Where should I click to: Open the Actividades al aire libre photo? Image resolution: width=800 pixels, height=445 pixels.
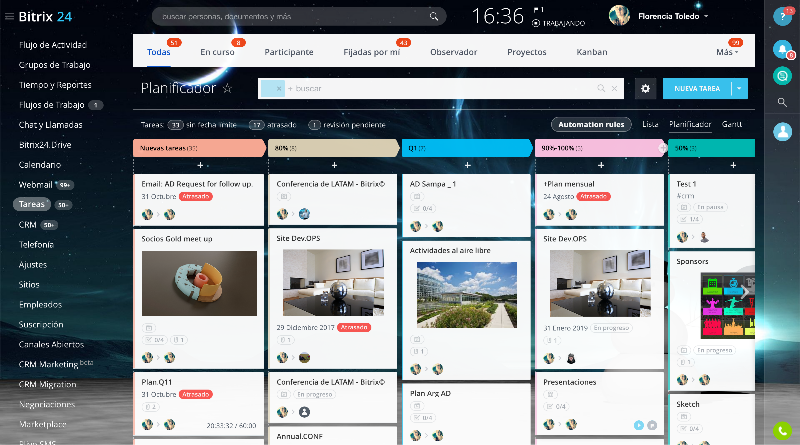coord(467,295)
